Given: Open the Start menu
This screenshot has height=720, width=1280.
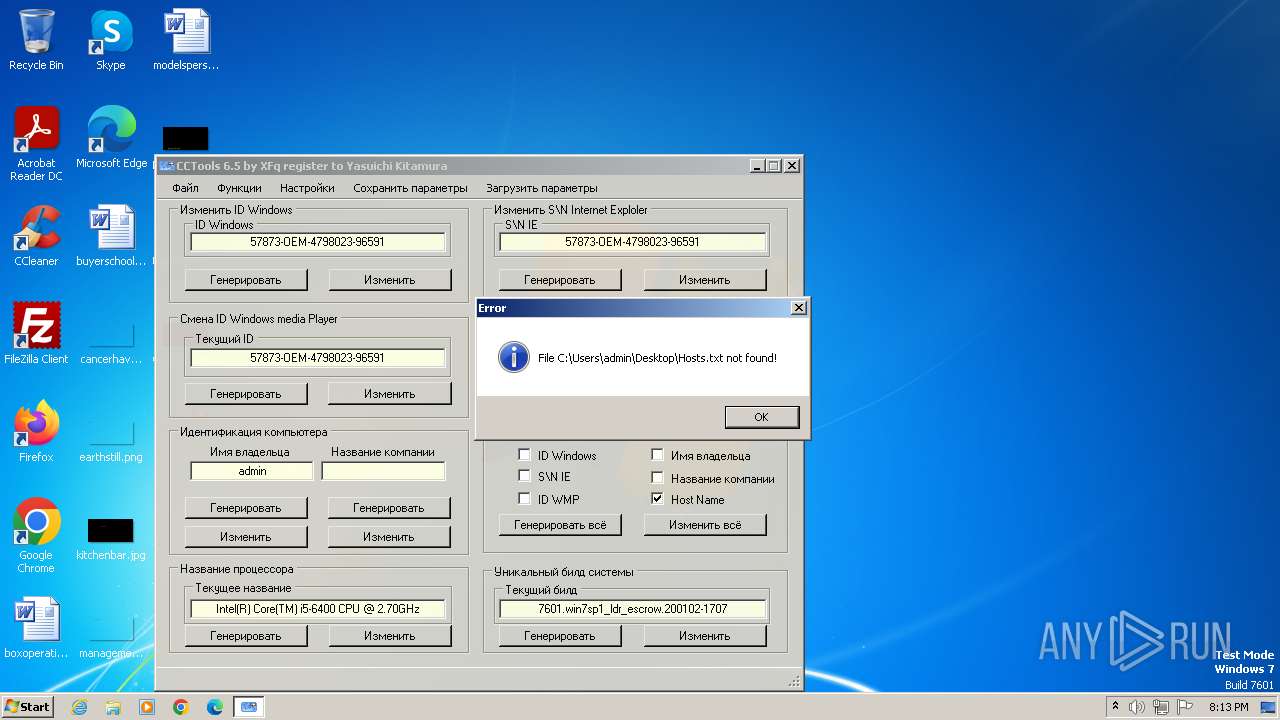Looking at the screenshot, I should (27, 707).
